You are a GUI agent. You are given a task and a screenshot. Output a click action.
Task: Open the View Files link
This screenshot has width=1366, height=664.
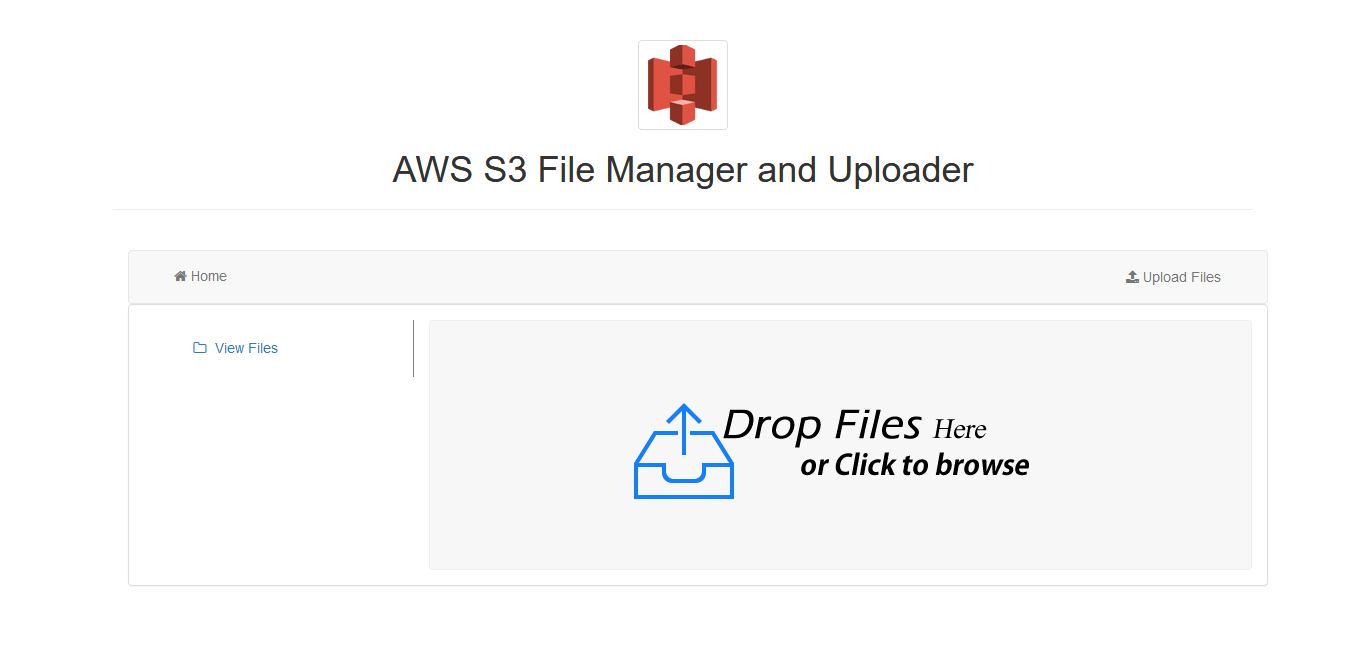[246, 348]
